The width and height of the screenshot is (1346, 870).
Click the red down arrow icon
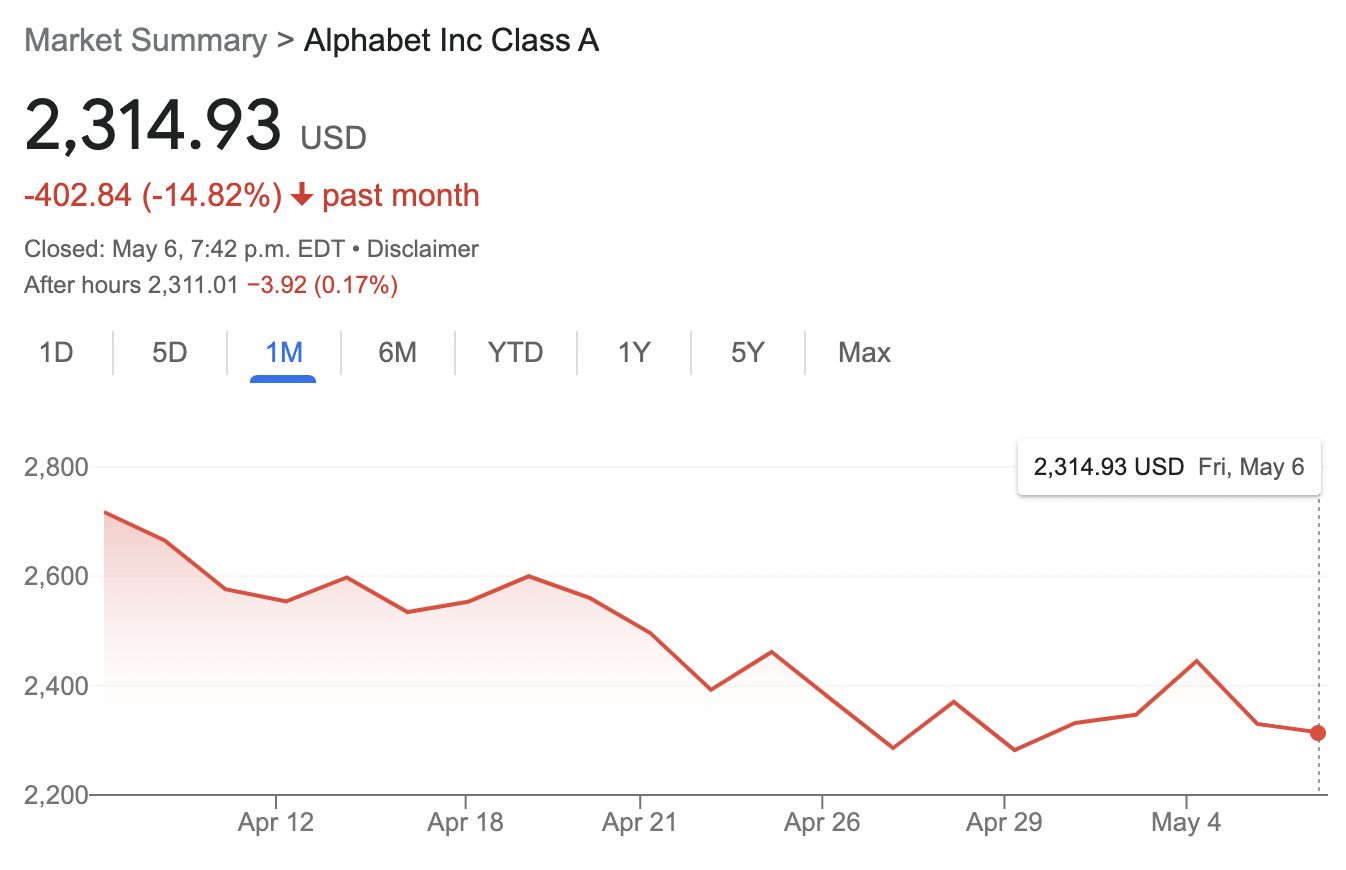(x=301, y=196)
